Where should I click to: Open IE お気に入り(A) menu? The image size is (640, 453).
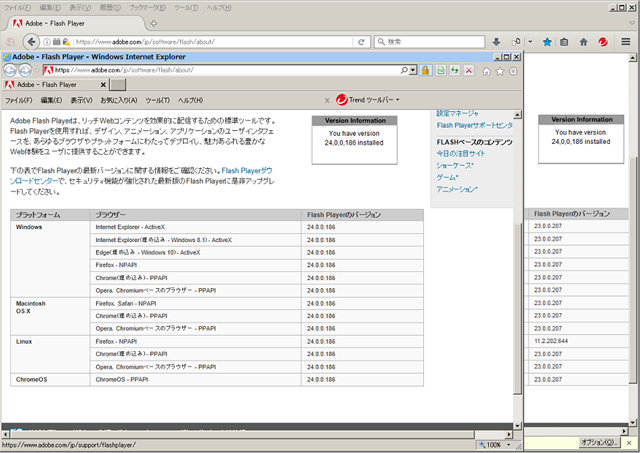119,100
